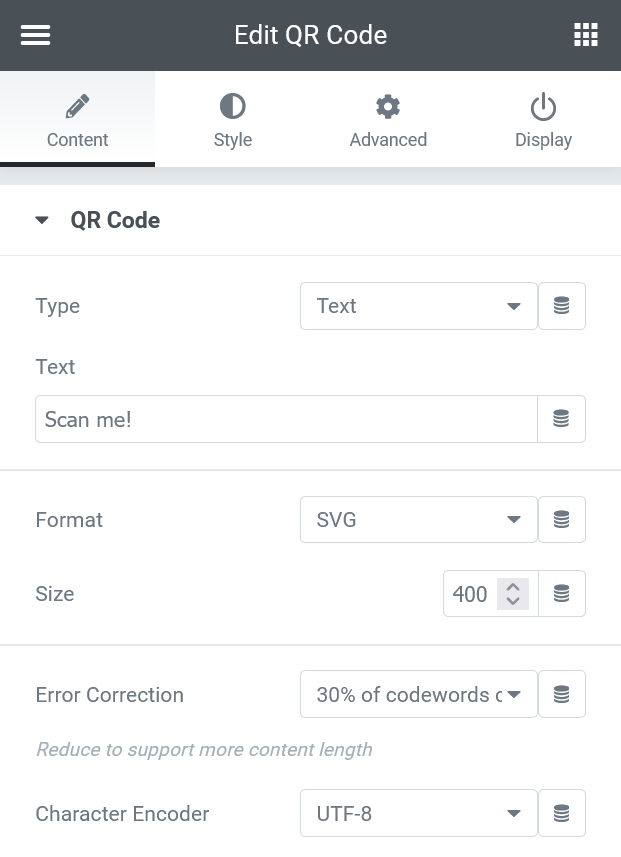This screenshot has width=621, height=857.
Task: Increase Size with the up stepper arrow
Action: pyautogui.click(x=513, y=587)
